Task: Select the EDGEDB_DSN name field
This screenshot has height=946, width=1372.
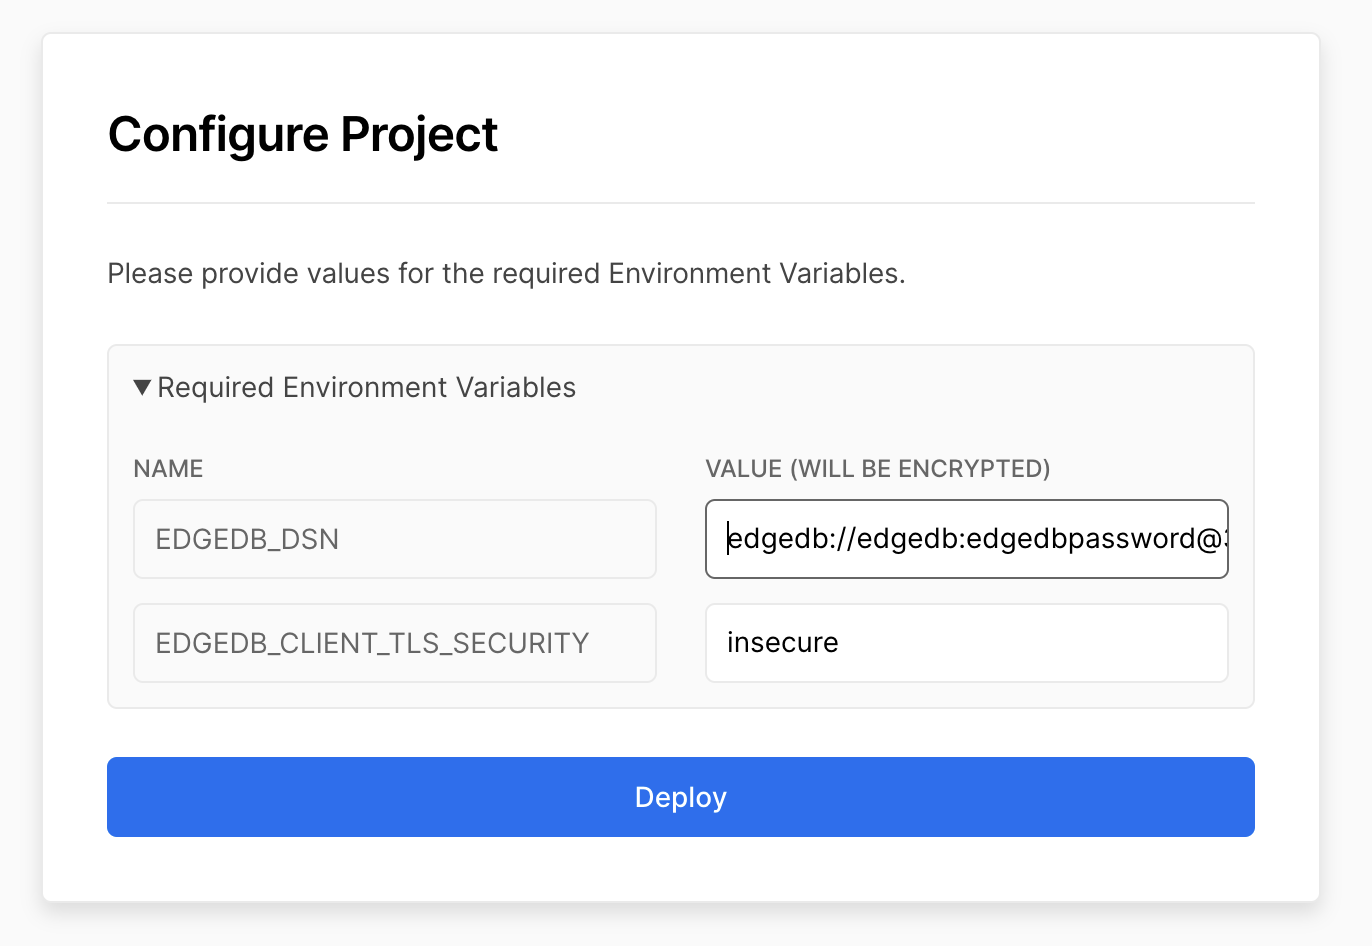Action: tap(395, 539)
